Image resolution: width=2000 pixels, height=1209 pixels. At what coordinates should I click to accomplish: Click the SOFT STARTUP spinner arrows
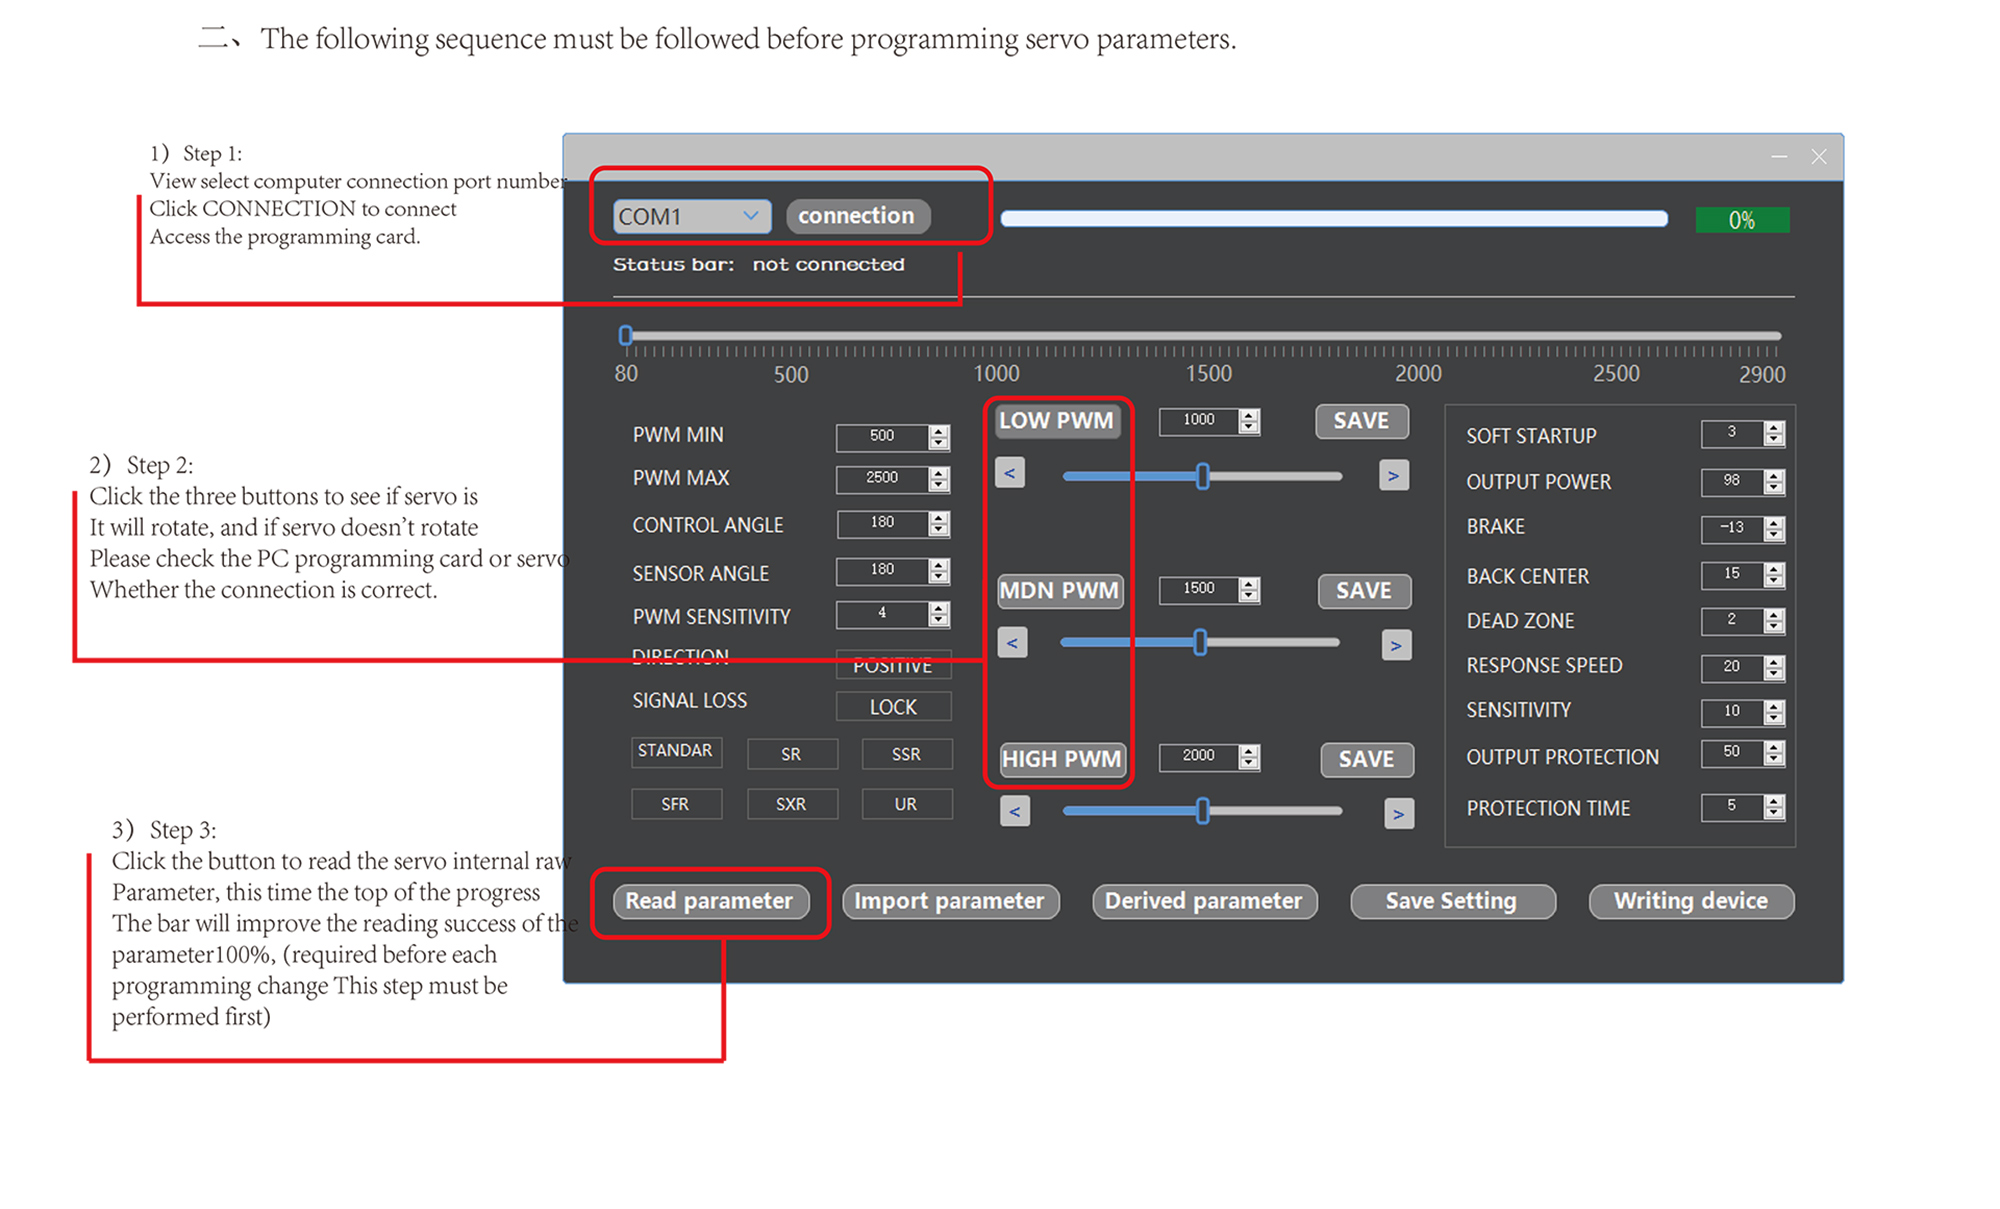coord(1774,433)
